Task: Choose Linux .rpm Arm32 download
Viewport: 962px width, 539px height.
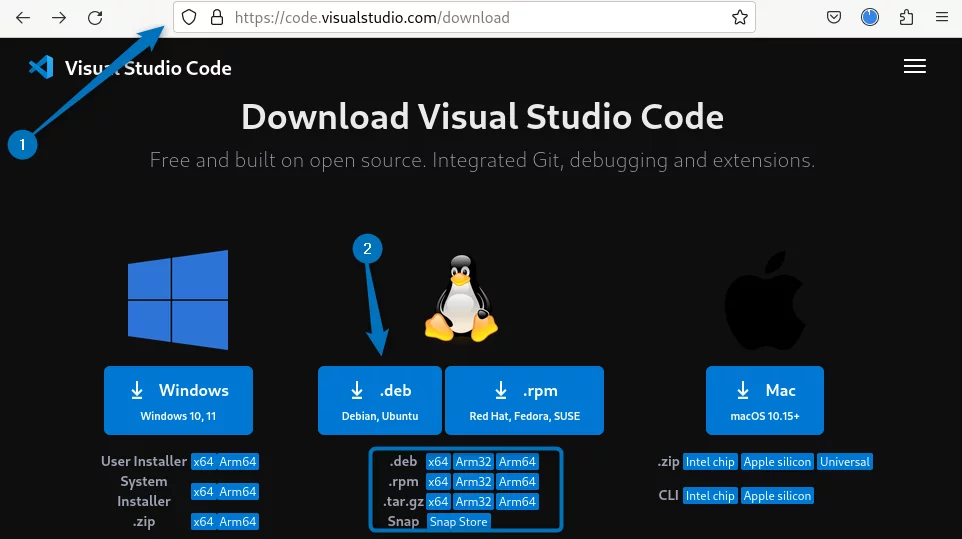Action: pos(473,482)
